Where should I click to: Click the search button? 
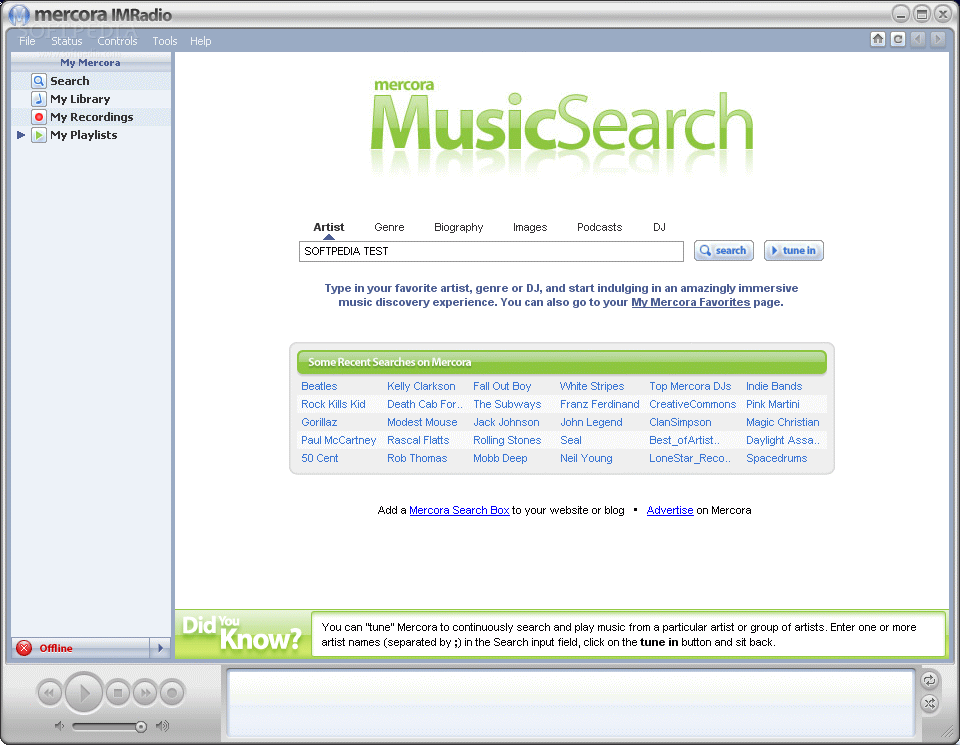(724, 250)
